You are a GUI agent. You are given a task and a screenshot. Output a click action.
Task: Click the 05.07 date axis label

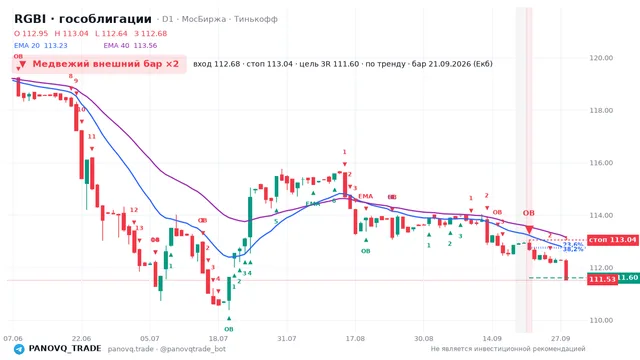[150, 338]
